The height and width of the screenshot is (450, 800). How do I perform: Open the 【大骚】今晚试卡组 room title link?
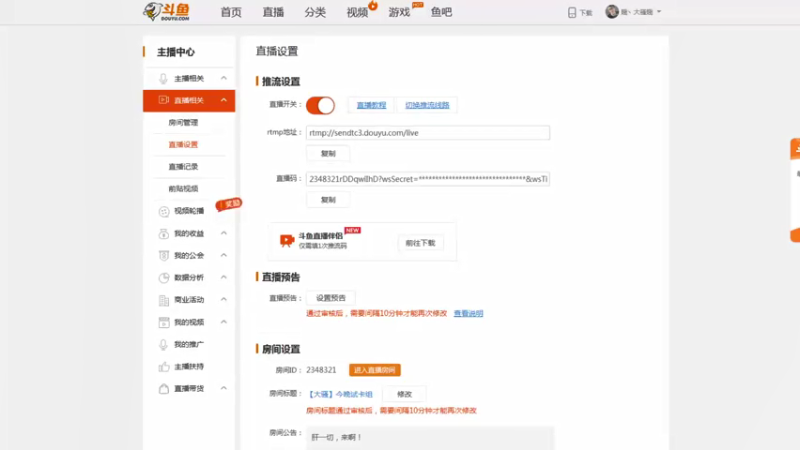click(340, 394)
